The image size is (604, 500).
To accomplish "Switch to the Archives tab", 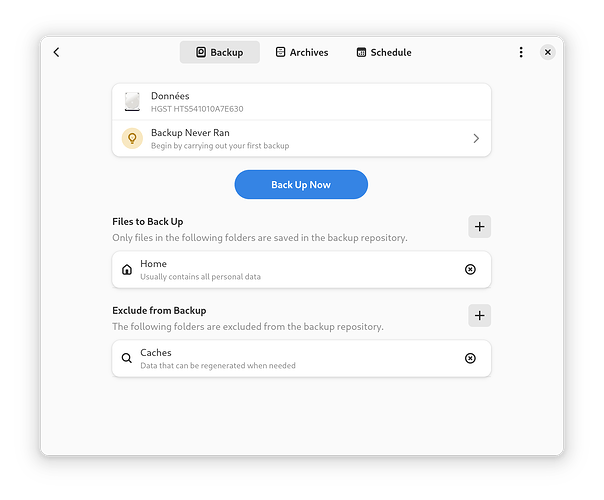I will point(302,52).
